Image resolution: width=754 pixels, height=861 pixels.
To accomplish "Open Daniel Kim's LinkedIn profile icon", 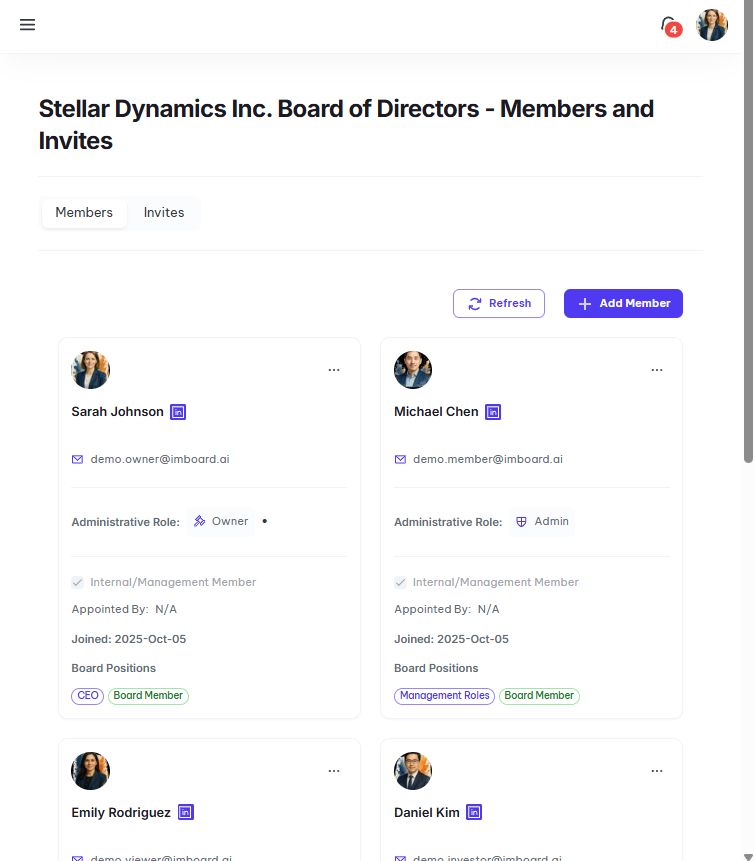I will 474,813.
